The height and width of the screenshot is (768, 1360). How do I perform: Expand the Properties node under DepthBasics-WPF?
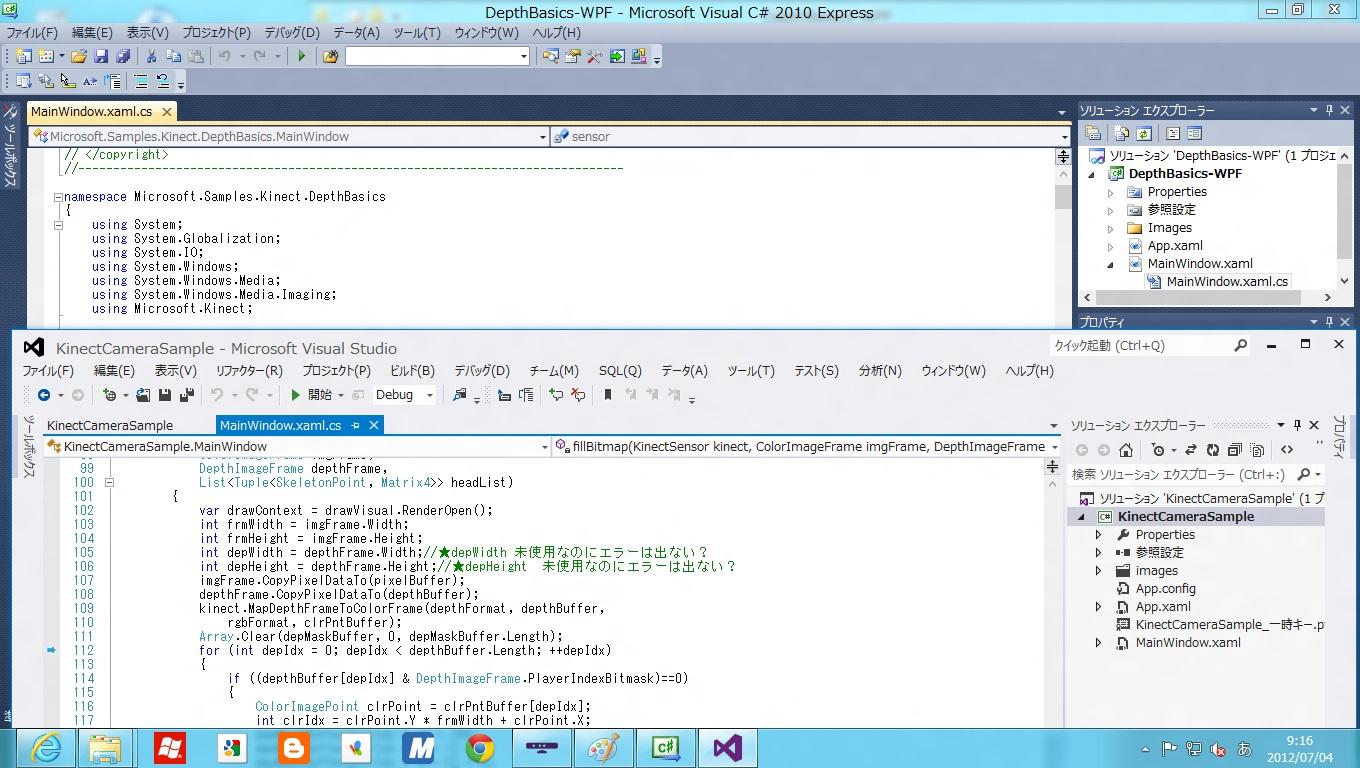1111,192
